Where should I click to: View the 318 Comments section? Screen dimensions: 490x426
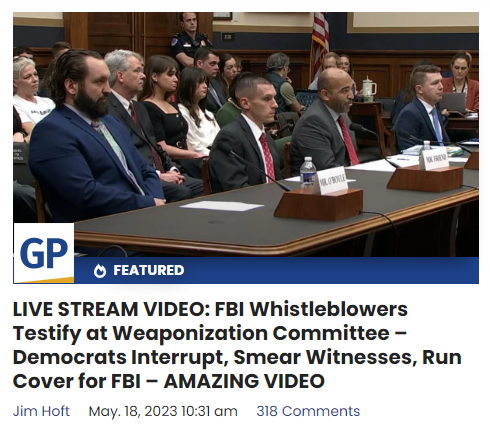click(308, 411)
